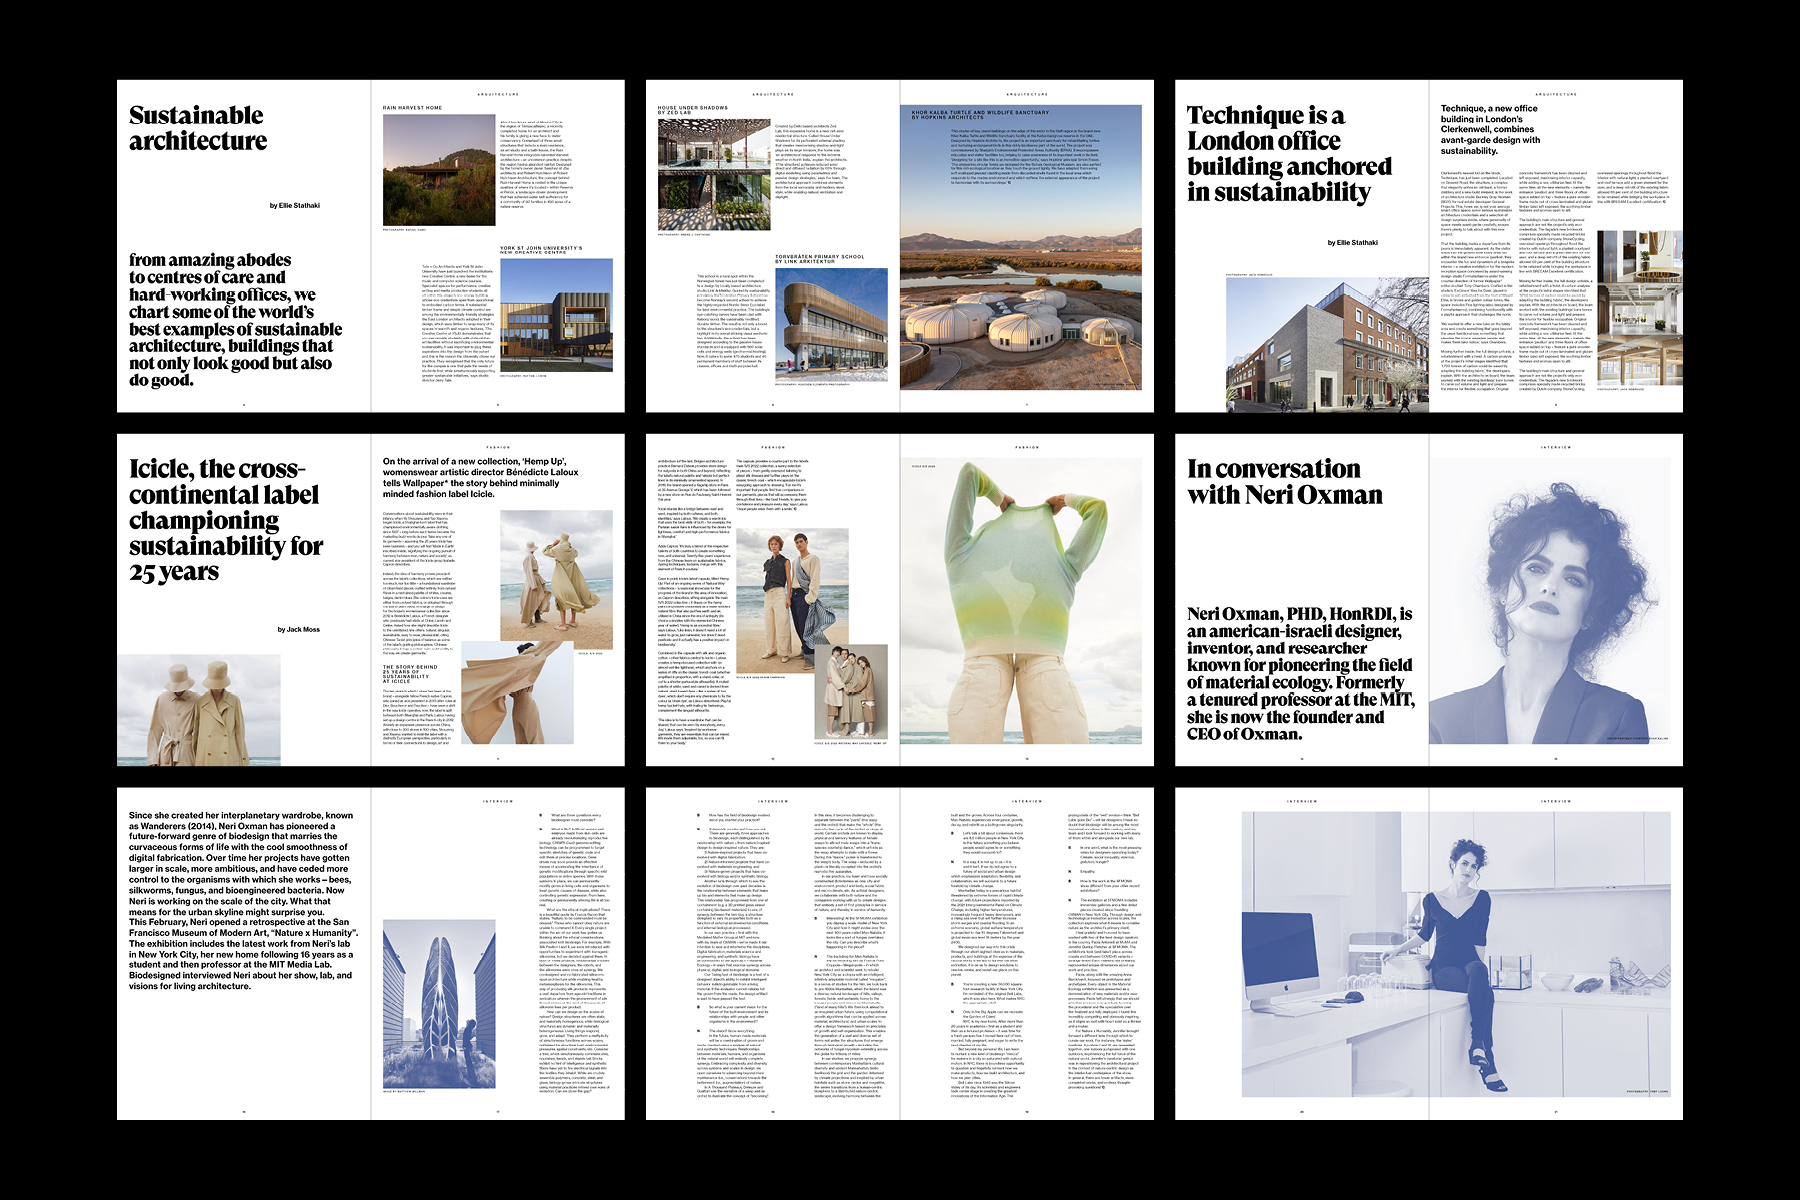Viewport: 1800px width, 1200px height.
Task: Select 'Technique, a new office building' subheading
Action: [x=1489, y=130]
